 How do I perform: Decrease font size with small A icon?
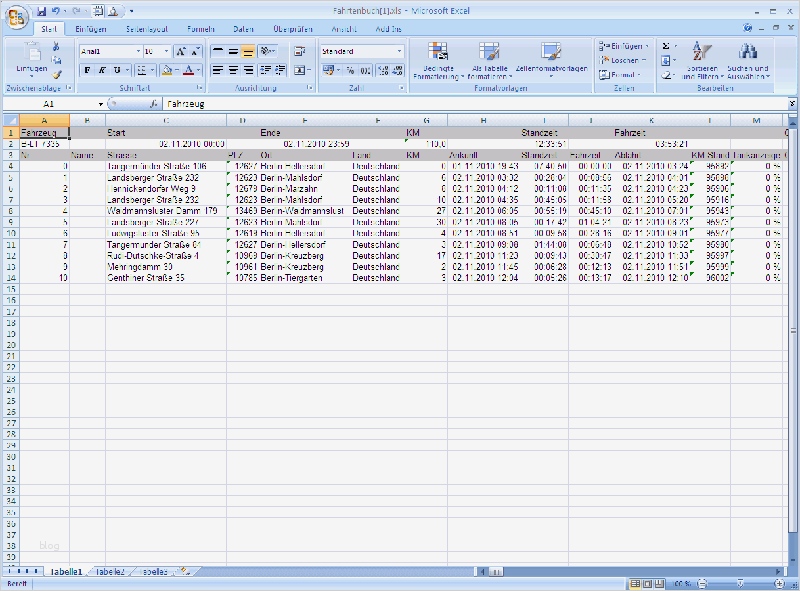pyautogui.click(x=195, y=52)
